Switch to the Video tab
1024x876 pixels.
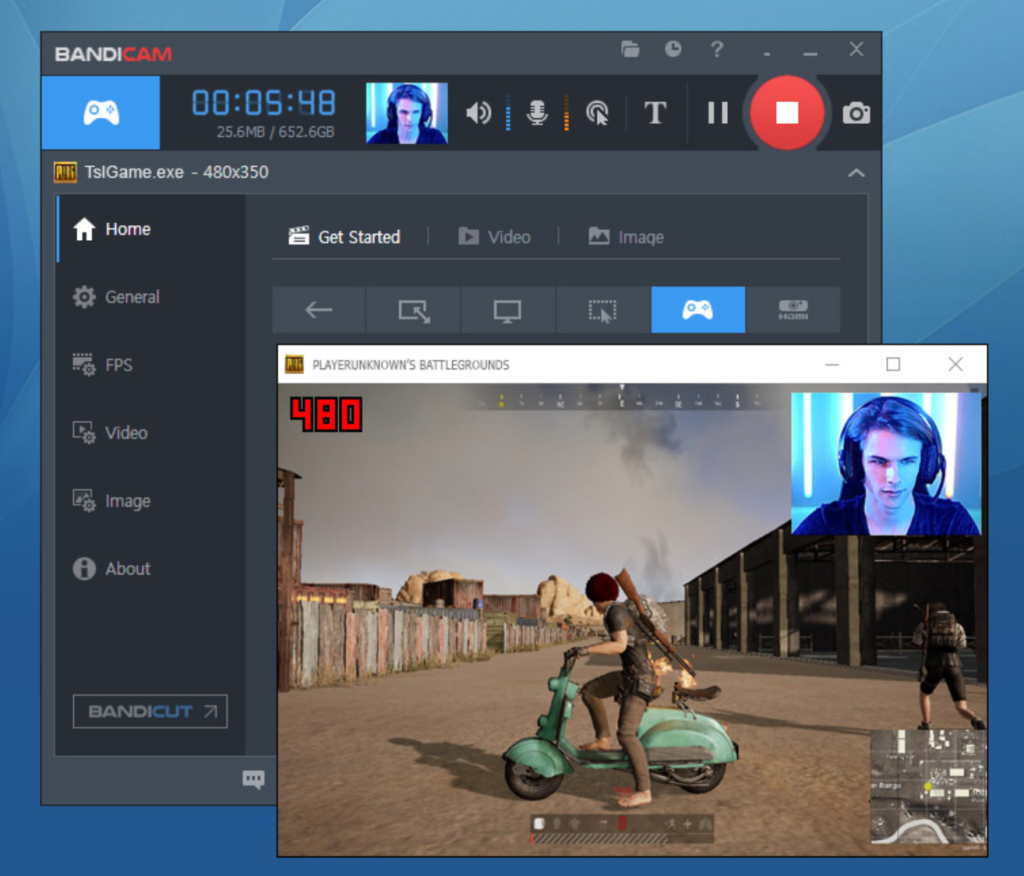coord(495,236)
